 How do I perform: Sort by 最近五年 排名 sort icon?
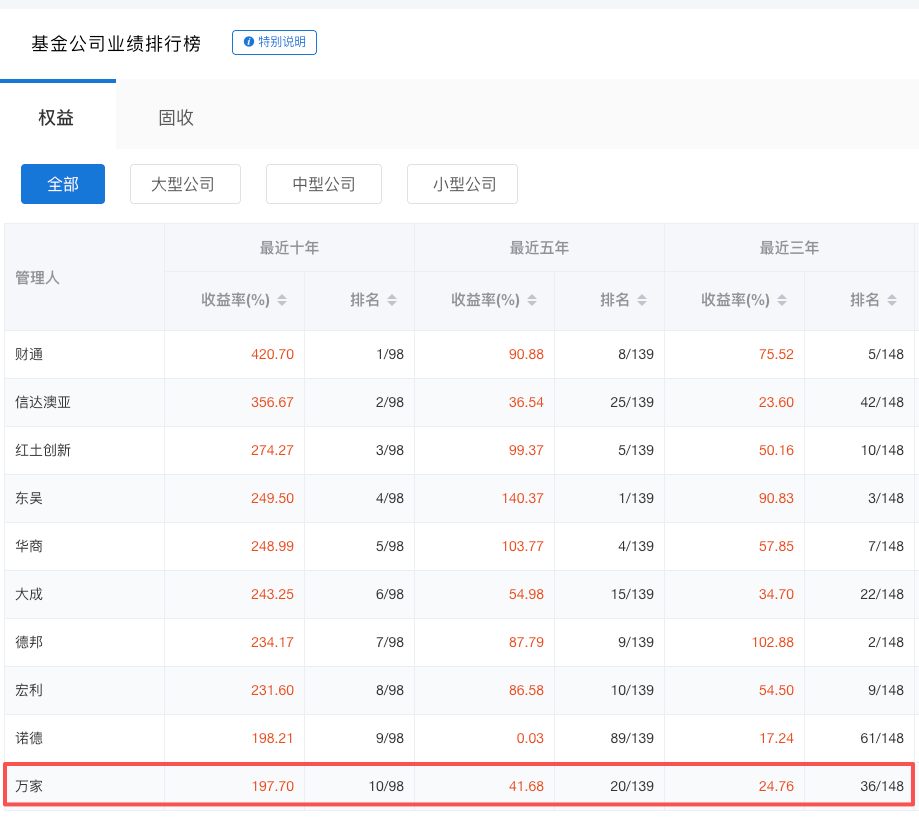point(642,300)
